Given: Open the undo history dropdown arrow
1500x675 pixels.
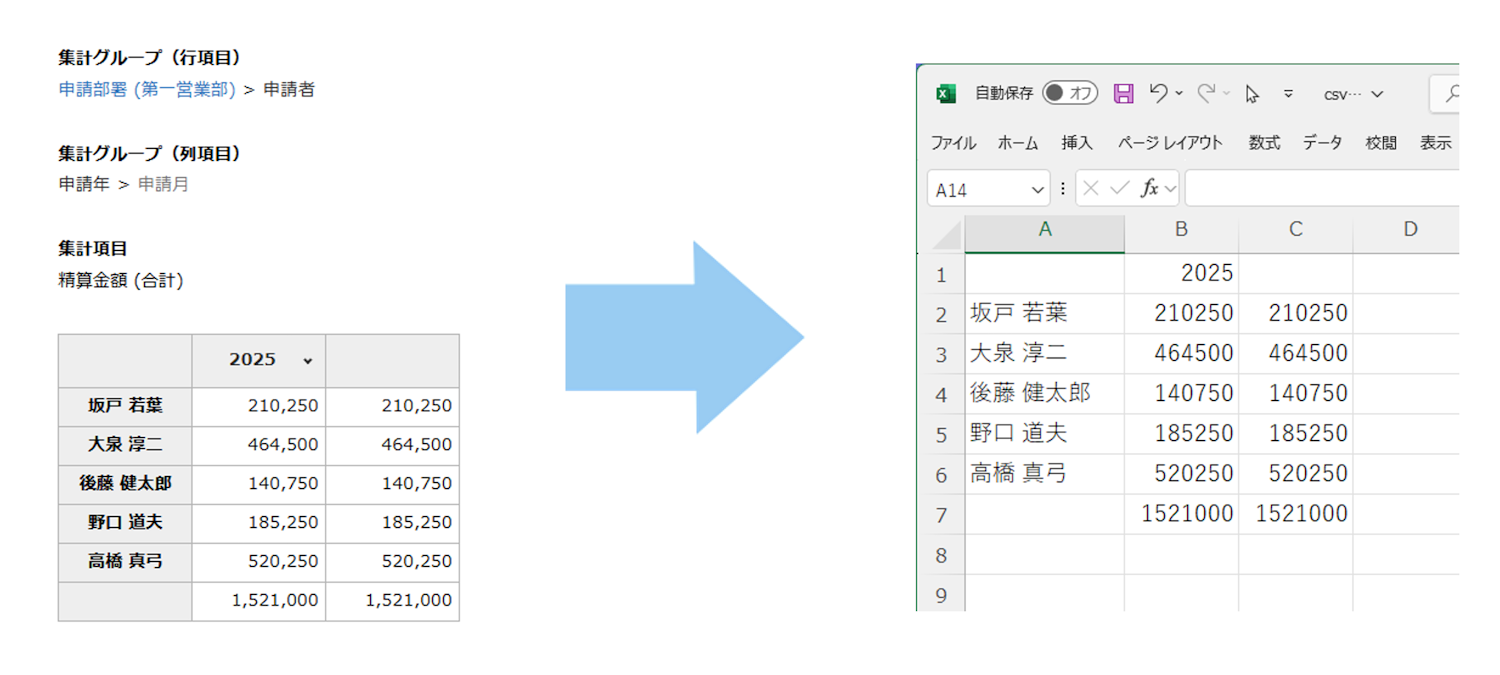Looking at the screenshot, I should click(1179, 94).
